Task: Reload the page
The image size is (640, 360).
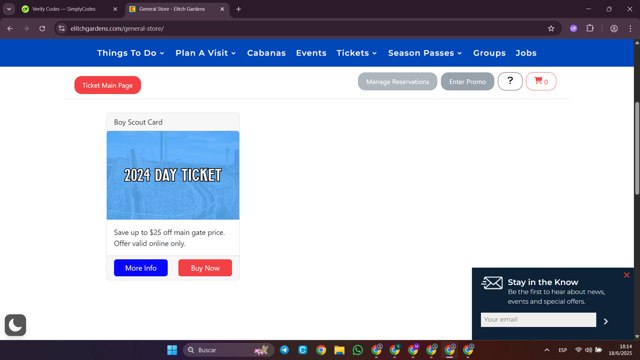Action: click(42, 29)
